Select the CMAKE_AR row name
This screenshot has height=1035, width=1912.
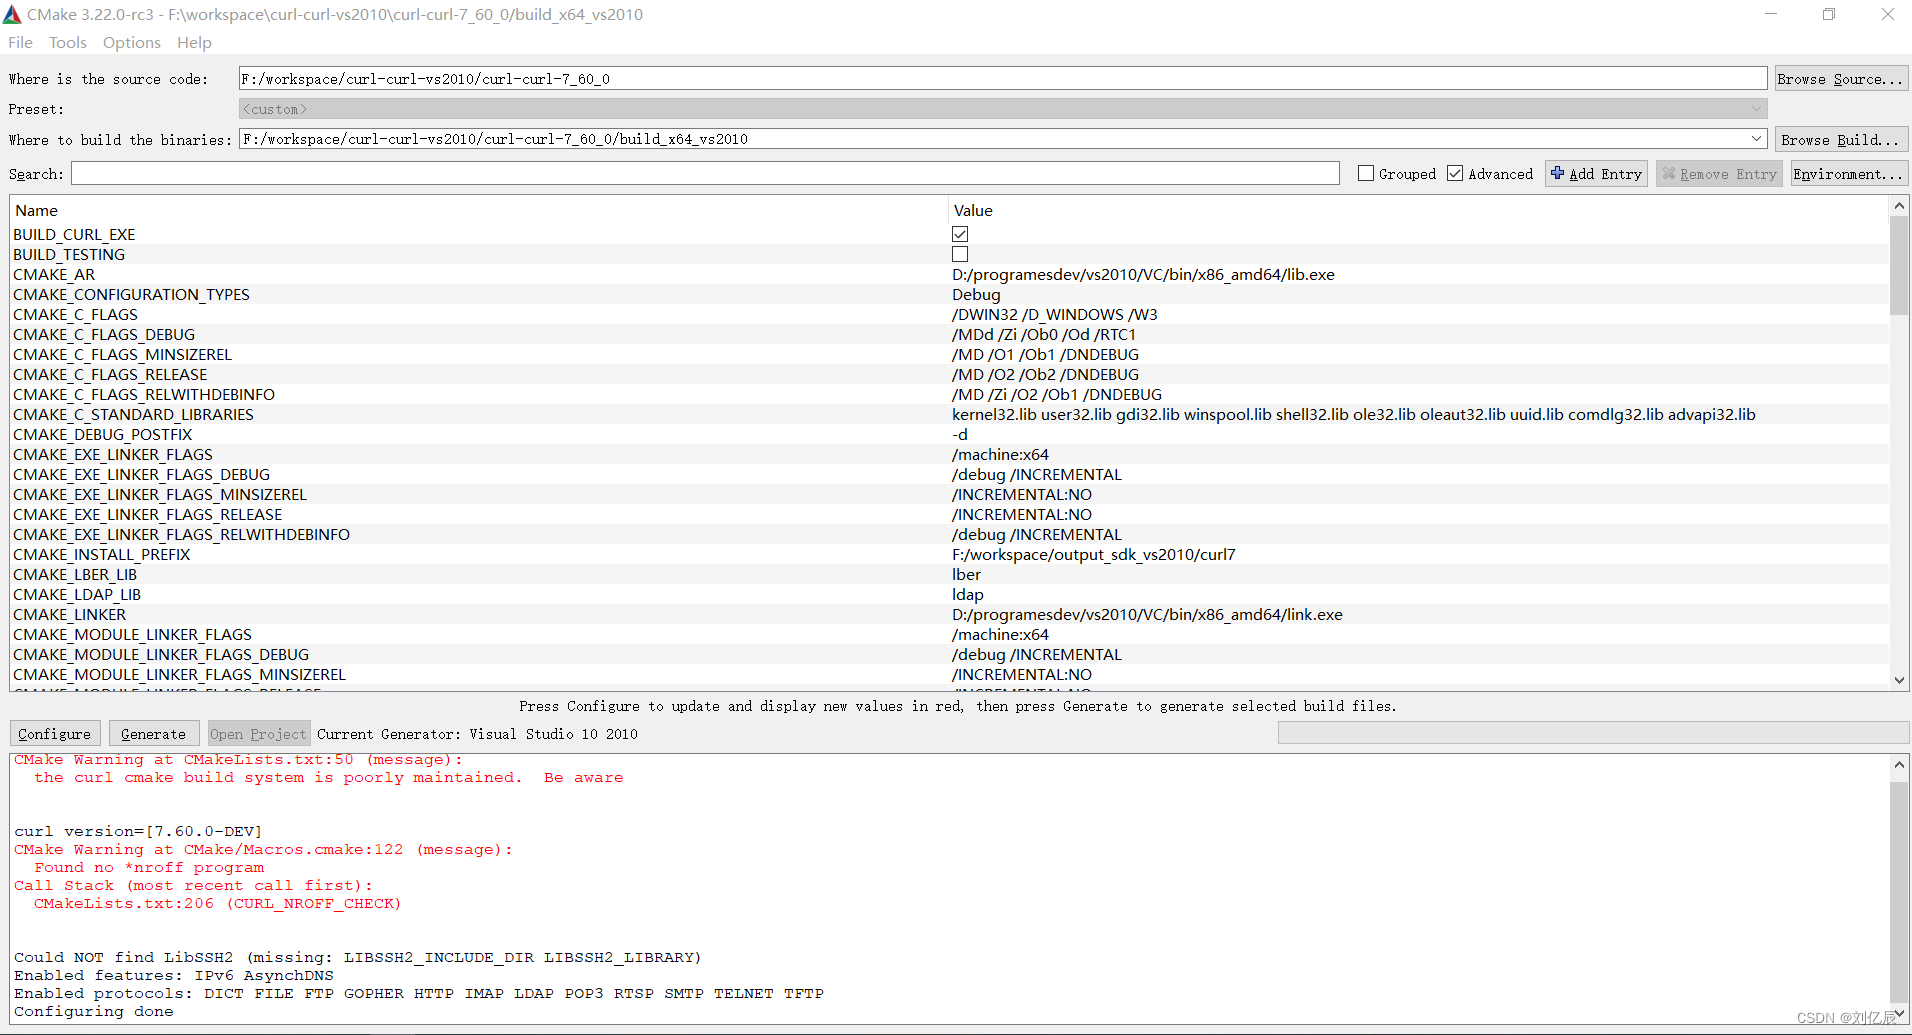(54, 274)
